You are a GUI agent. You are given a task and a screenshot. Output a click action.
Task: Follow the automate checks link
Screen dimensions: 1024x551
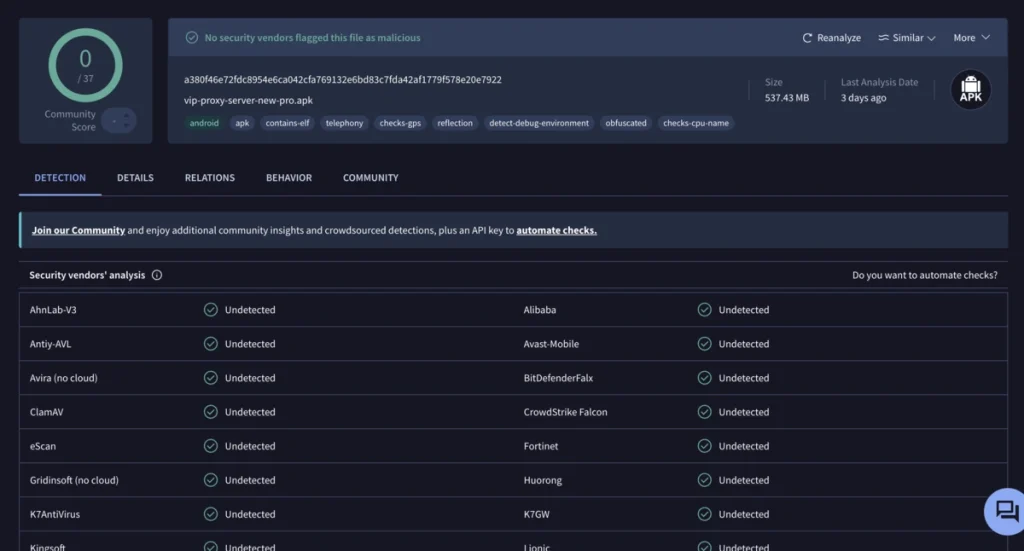pos(556,230)
